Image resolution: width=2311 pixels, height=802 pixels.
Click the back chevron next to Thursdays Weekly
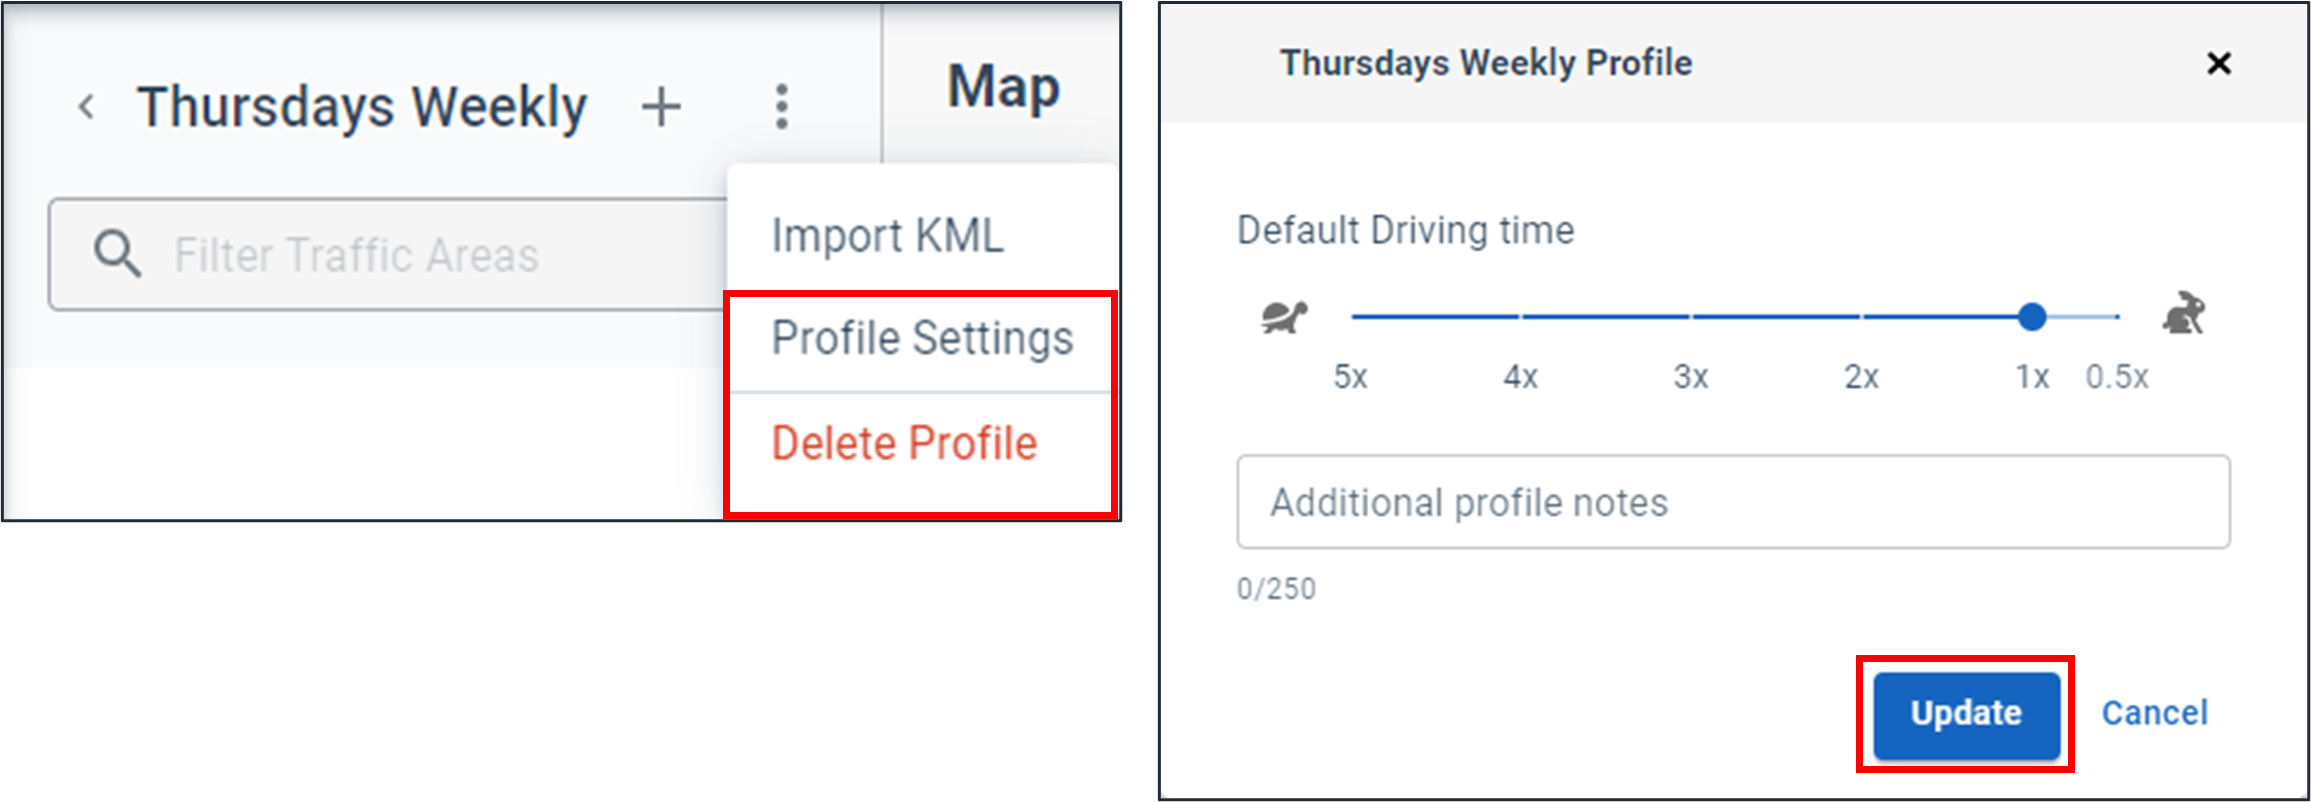pyautogui.click(x=86, y=106)
